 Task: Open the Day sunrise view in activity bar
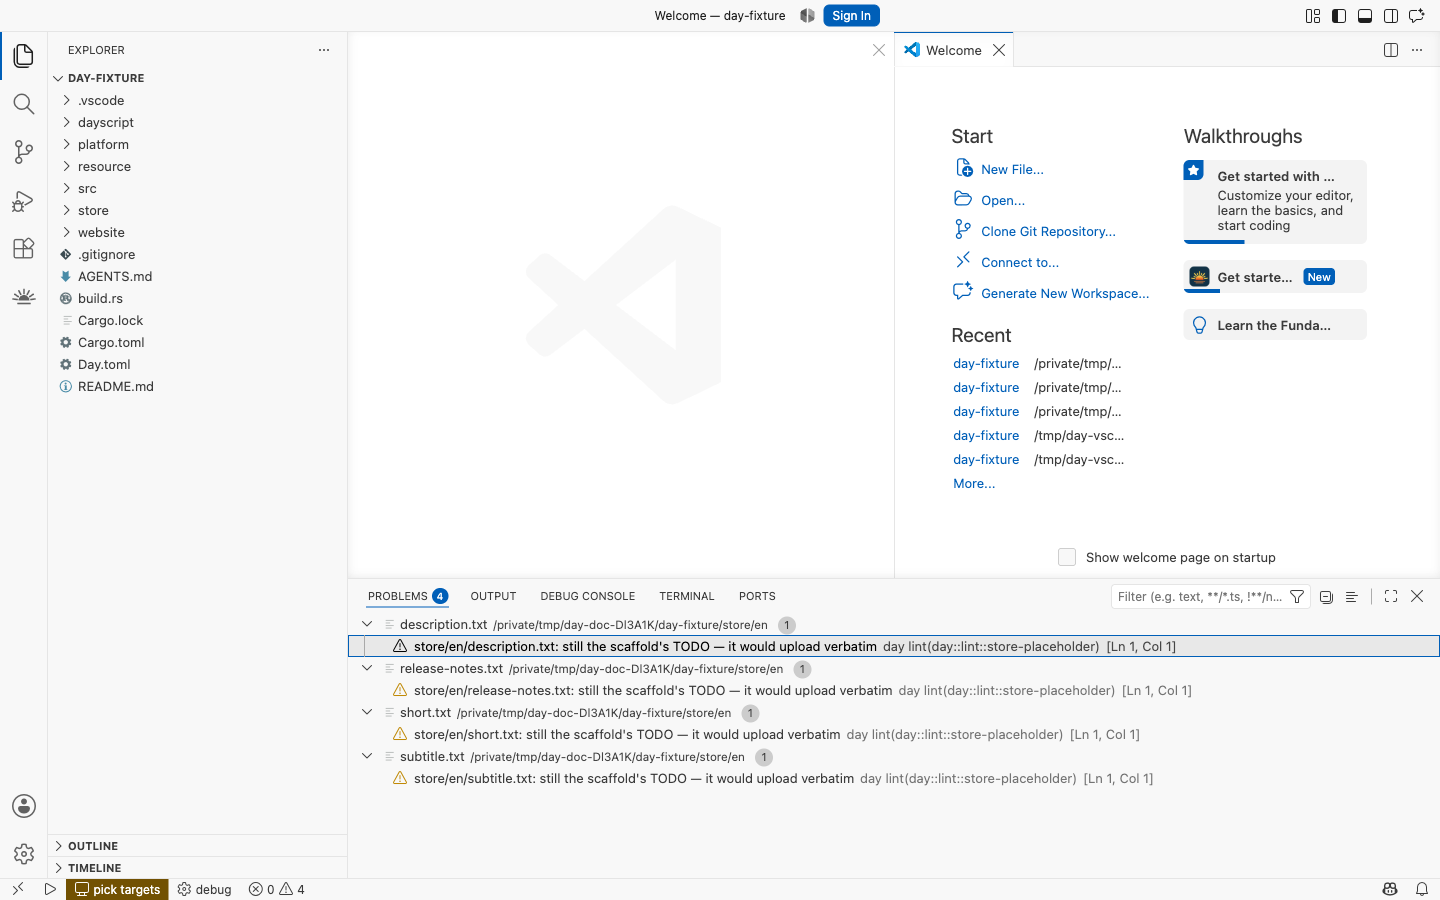click(x=24, y=296)
